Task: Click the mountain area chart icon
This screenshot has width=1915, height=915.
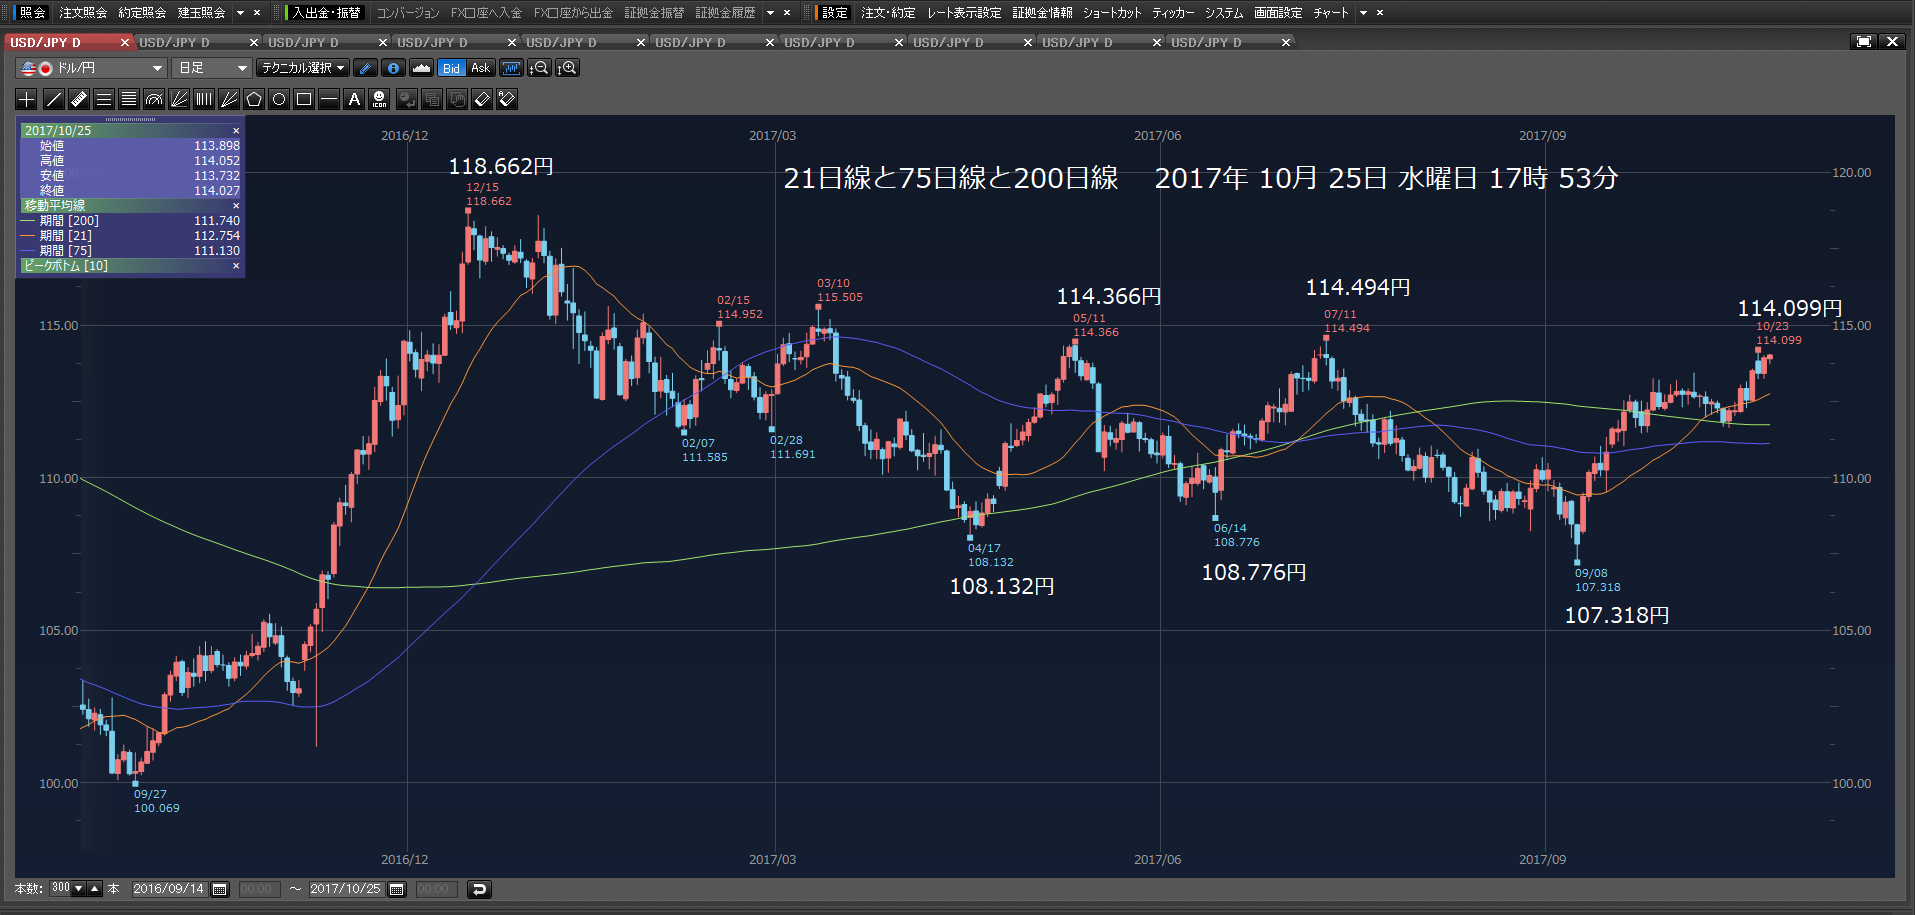Action: pos(421,68)
